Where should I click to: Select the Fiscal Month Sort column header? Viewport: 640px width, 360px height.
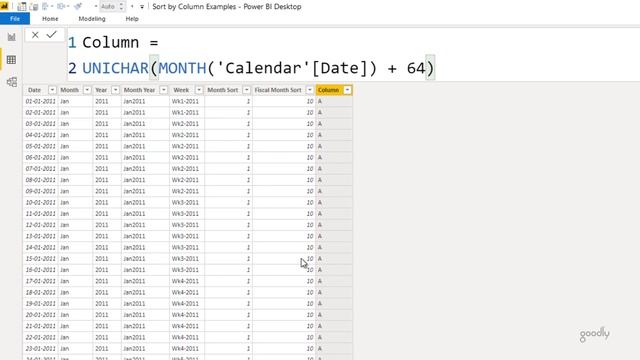278,90
